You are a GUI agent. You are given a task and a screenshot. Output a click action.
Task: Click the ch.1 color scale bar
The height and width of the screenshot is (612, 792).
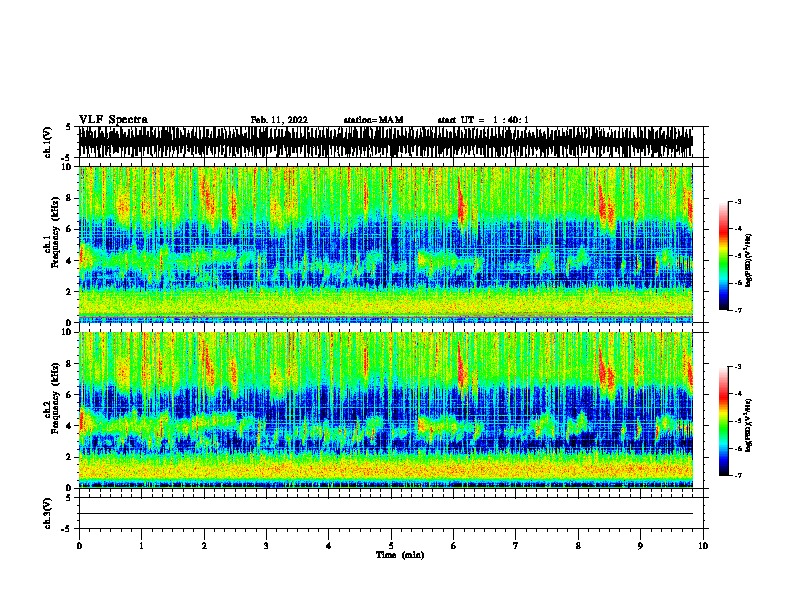tap(723, 256)
